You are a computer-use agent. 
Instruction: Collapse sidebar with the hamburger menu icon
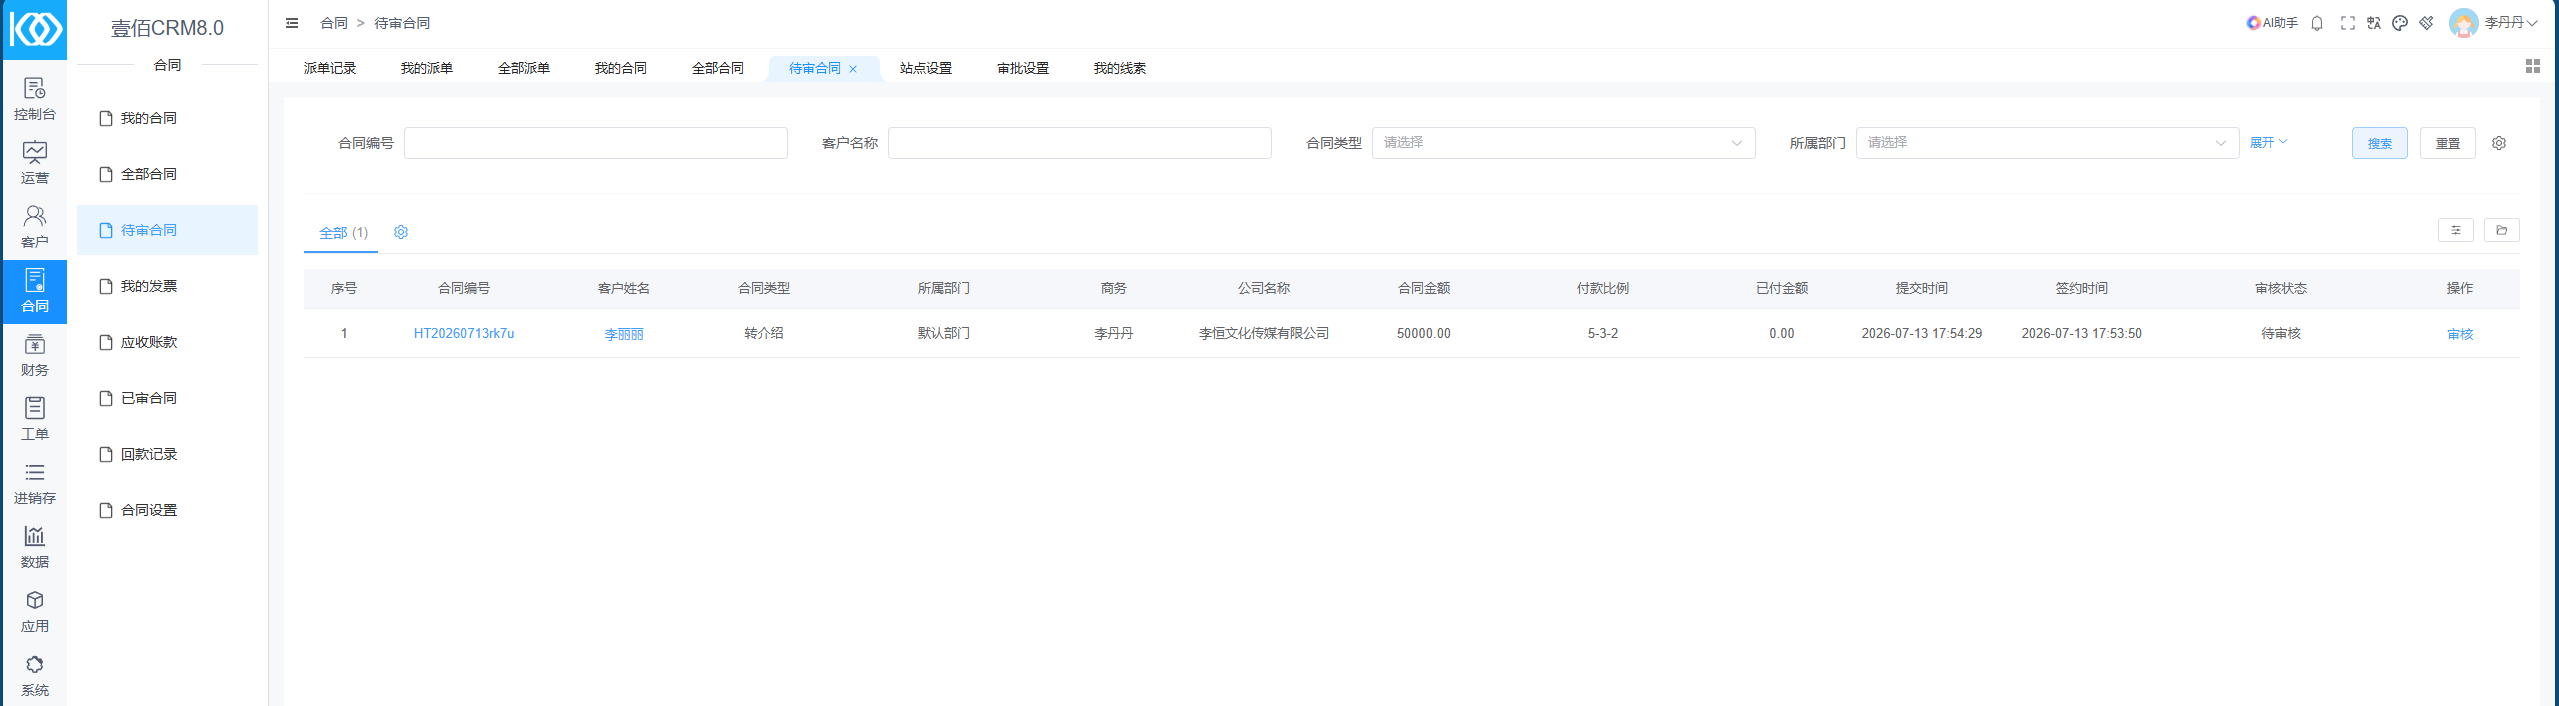click(292, 23)
